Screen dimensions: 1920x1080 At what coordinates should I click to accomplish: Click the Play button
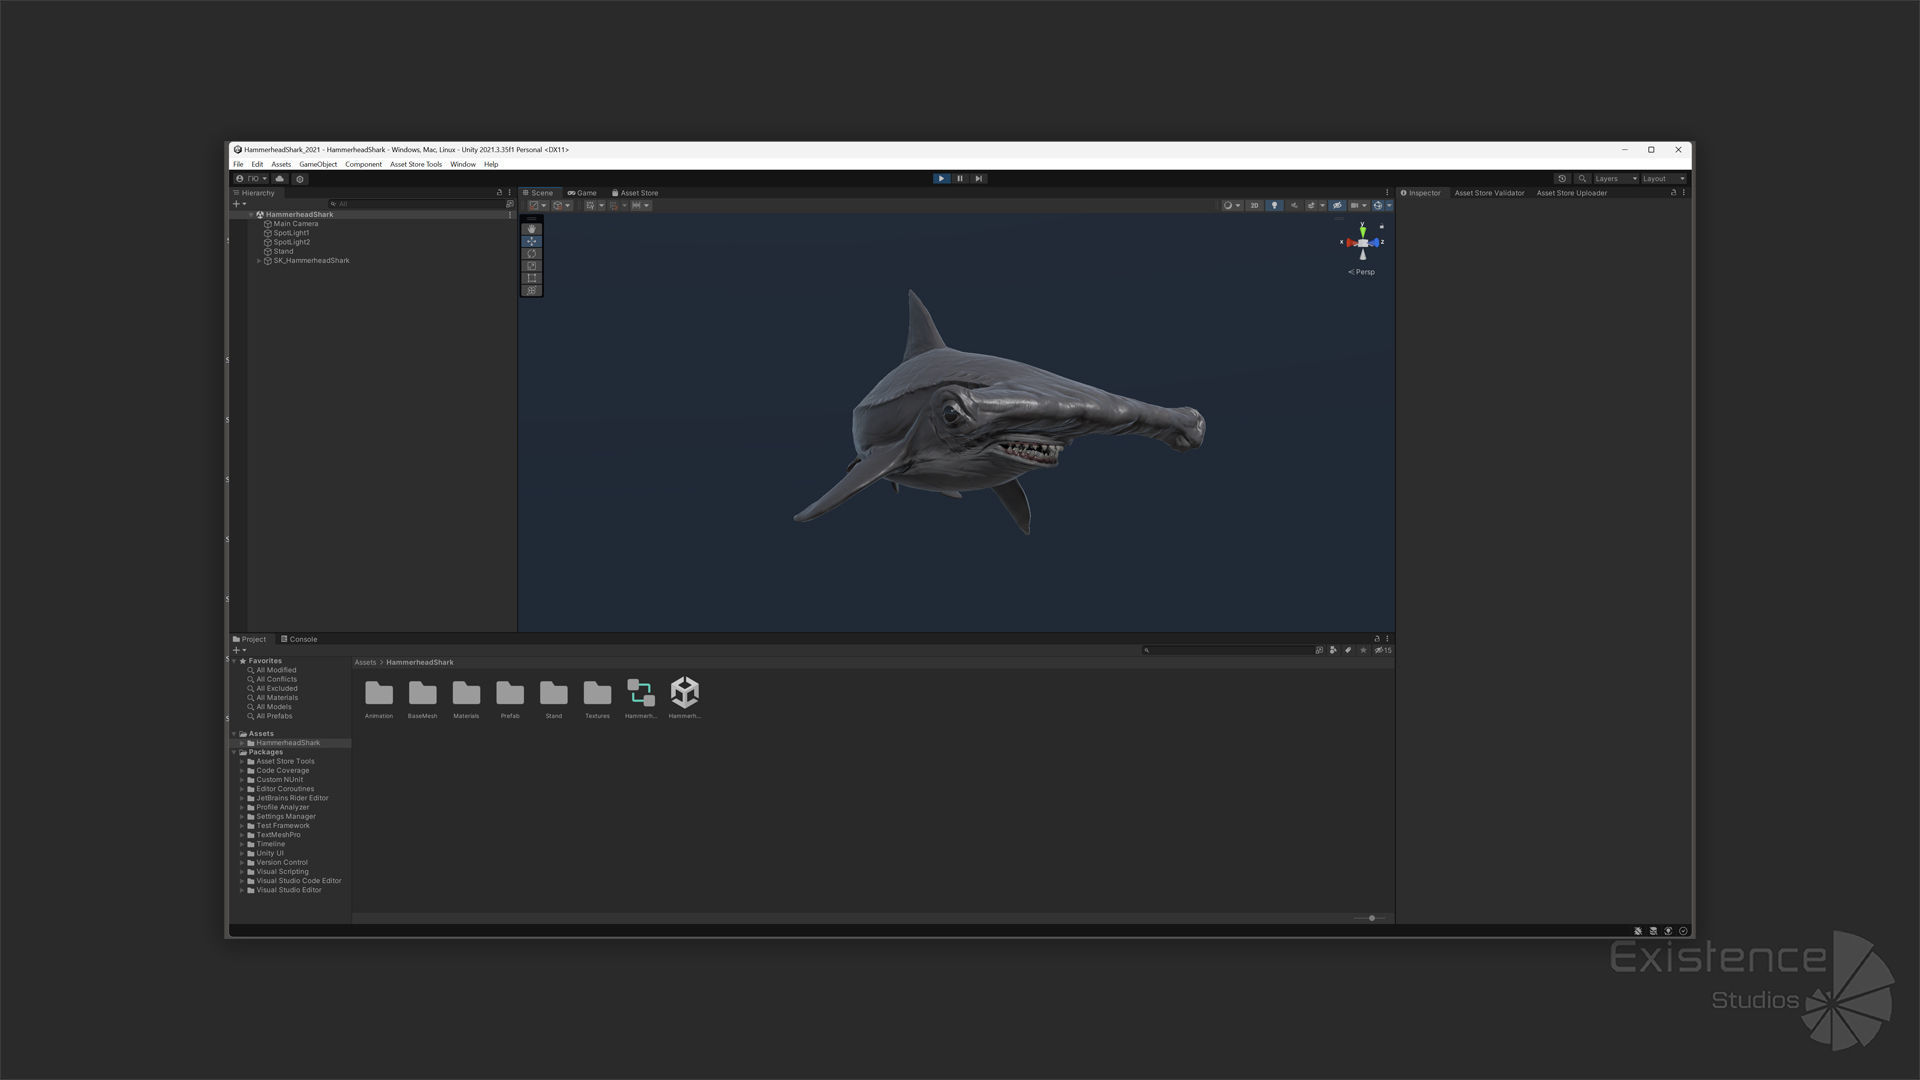coord(941,179)
